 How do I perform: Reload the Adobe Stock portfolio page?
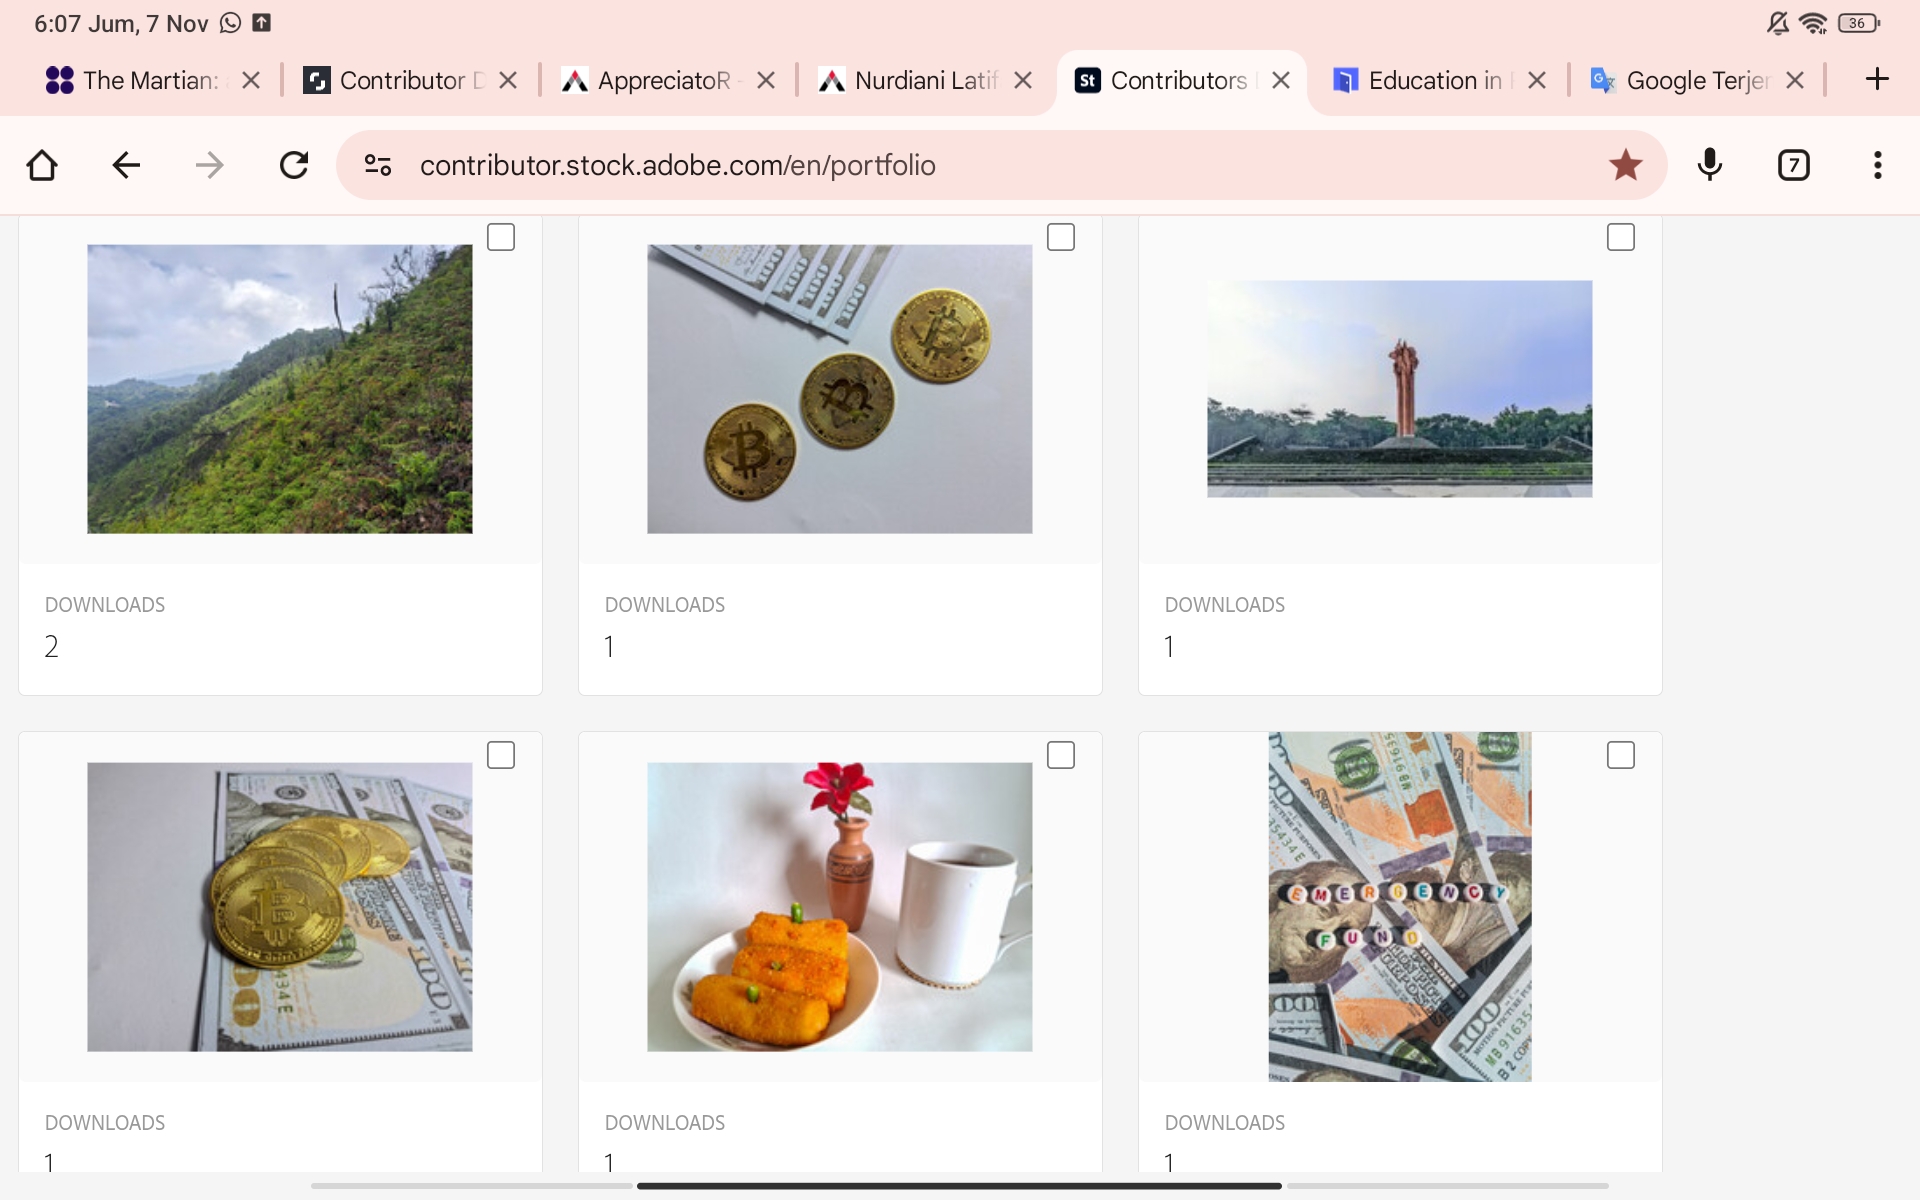293,164
